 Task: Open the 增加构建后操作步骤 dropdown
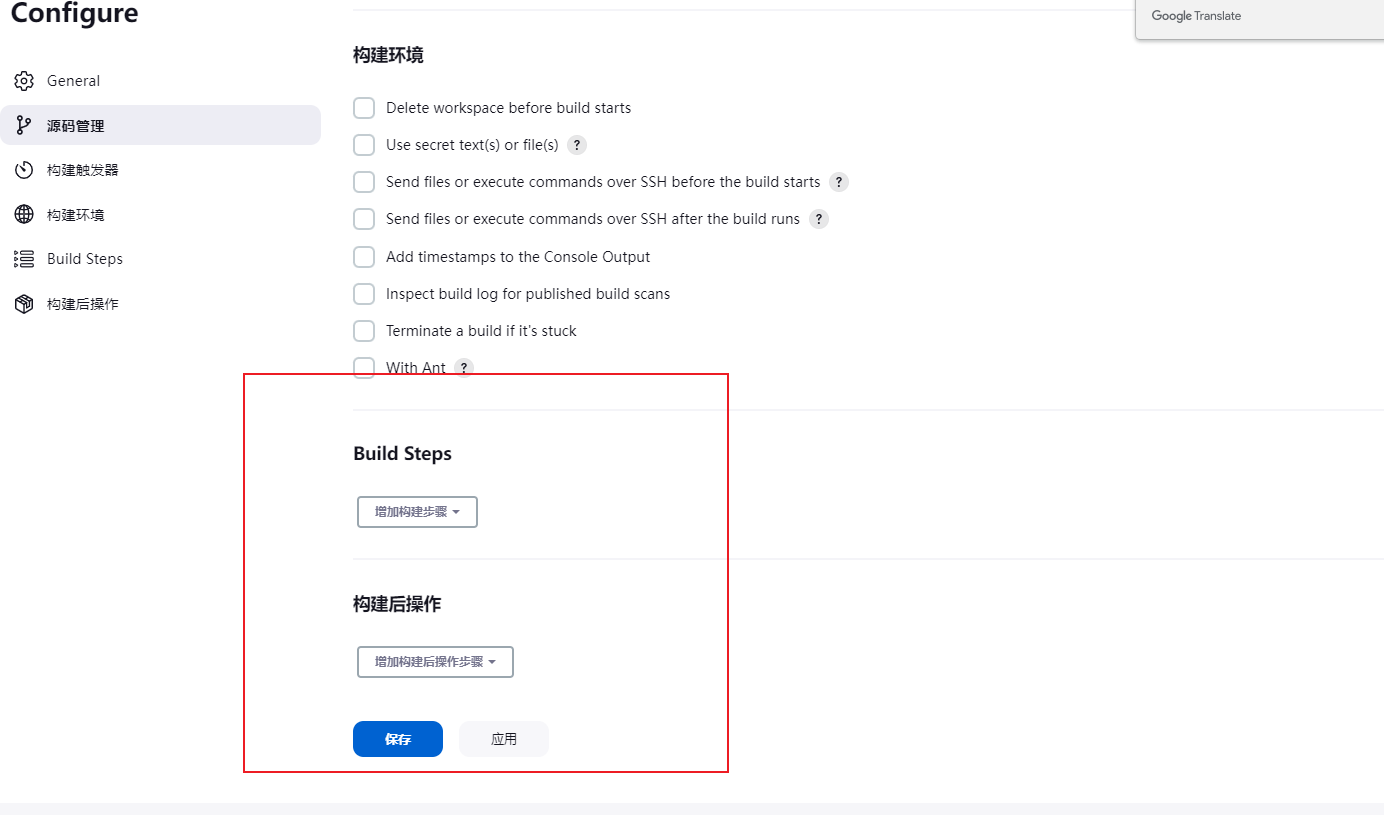[435, 662]
